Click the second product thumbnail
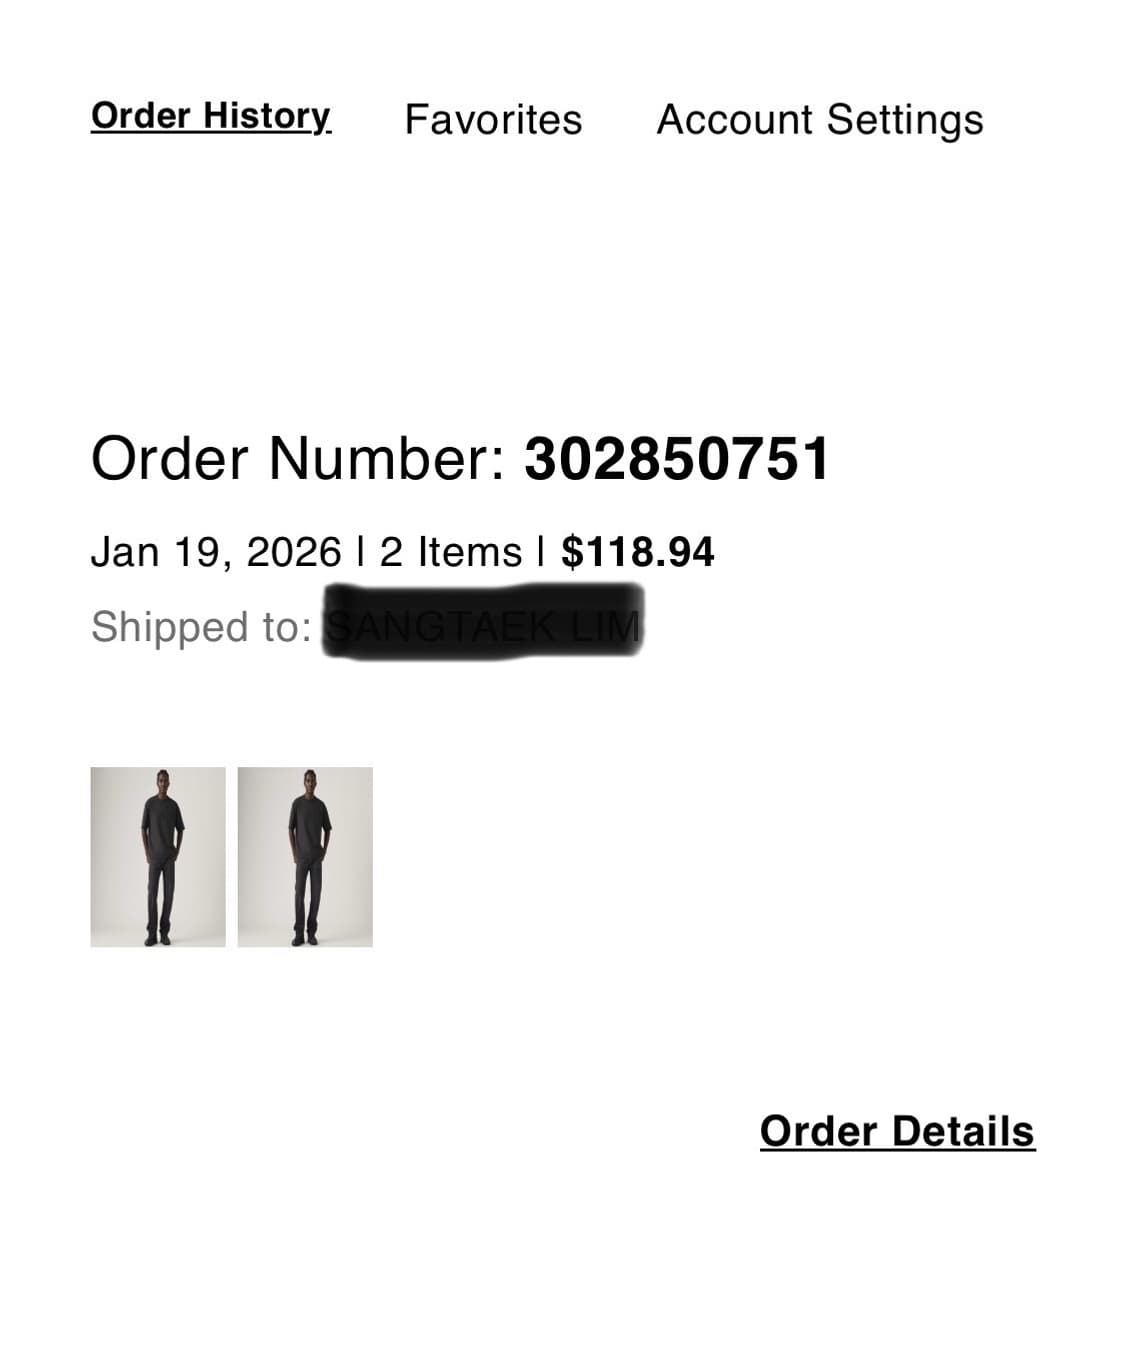 pos(305,857)
